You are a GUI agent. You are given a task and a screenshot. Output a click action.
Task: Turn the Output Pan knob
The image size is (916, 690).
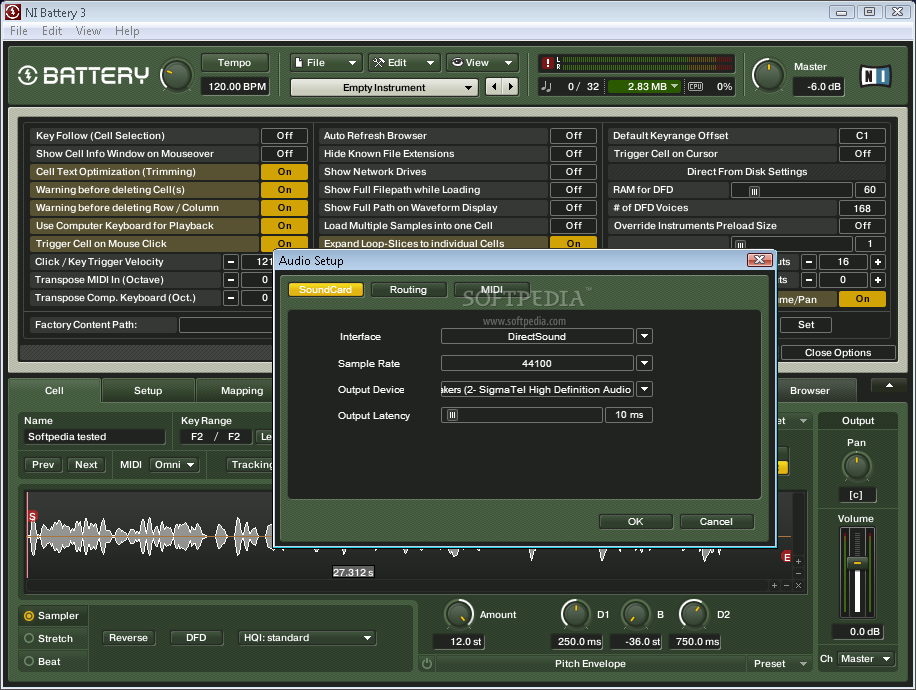click(856, 467)
